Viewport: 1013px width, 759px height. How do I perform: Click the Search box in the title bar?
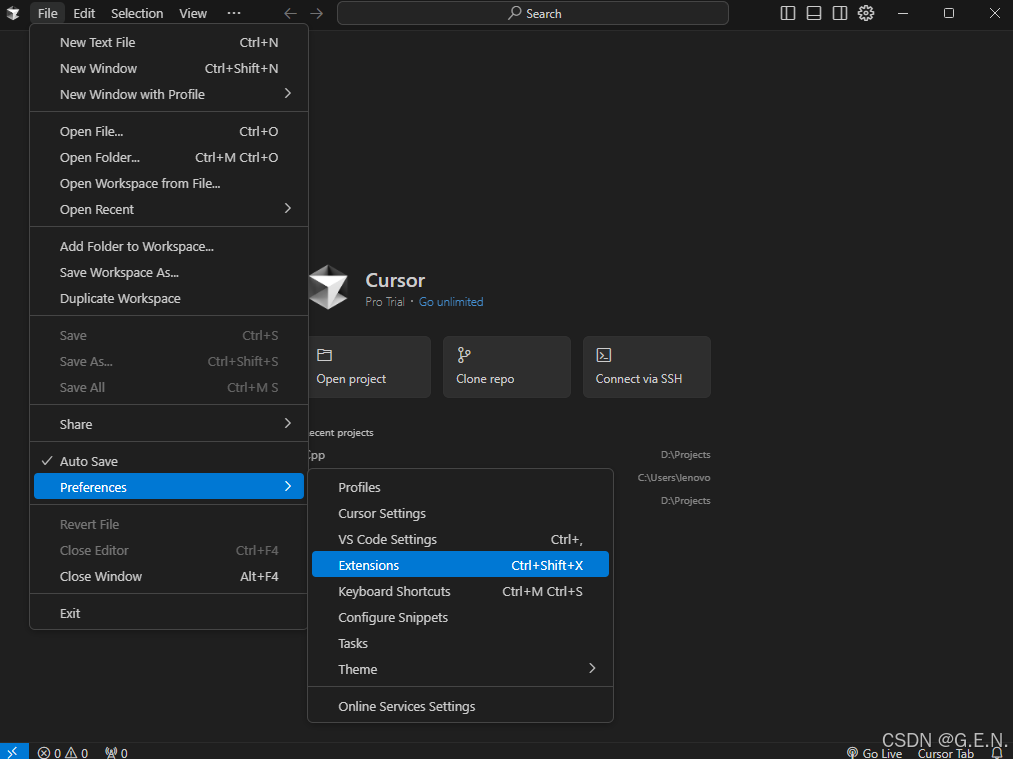533,14
